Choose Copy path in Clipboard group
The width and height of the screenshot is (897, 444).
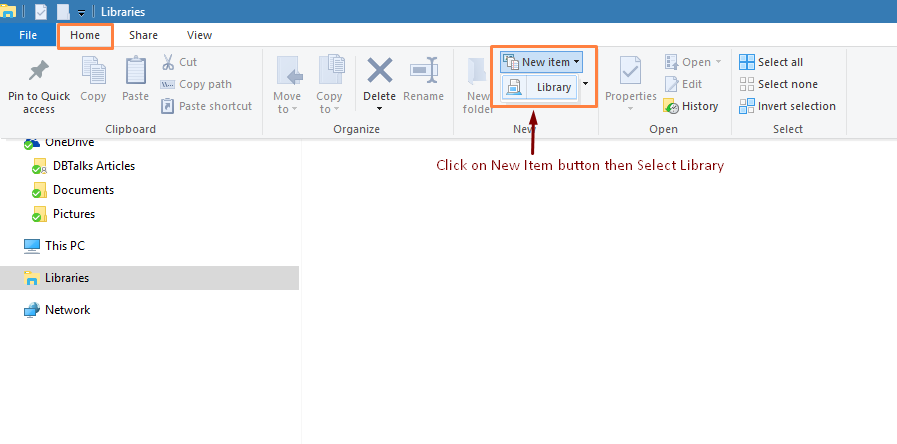pyautogui.click(x=196, y=84)
